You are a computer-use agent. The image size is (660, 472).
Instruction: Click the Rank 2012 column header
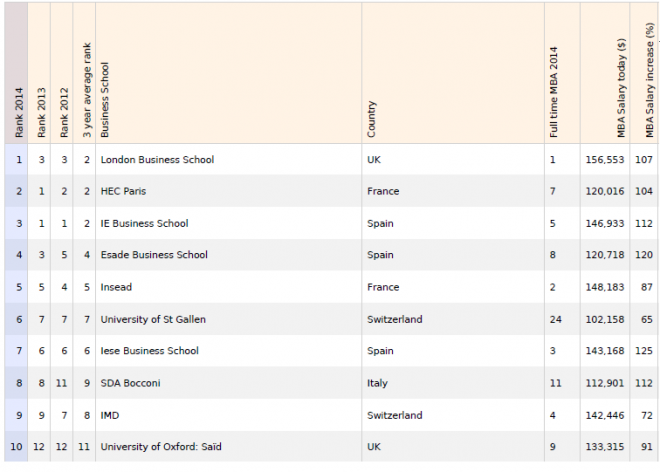click(64, 112)
